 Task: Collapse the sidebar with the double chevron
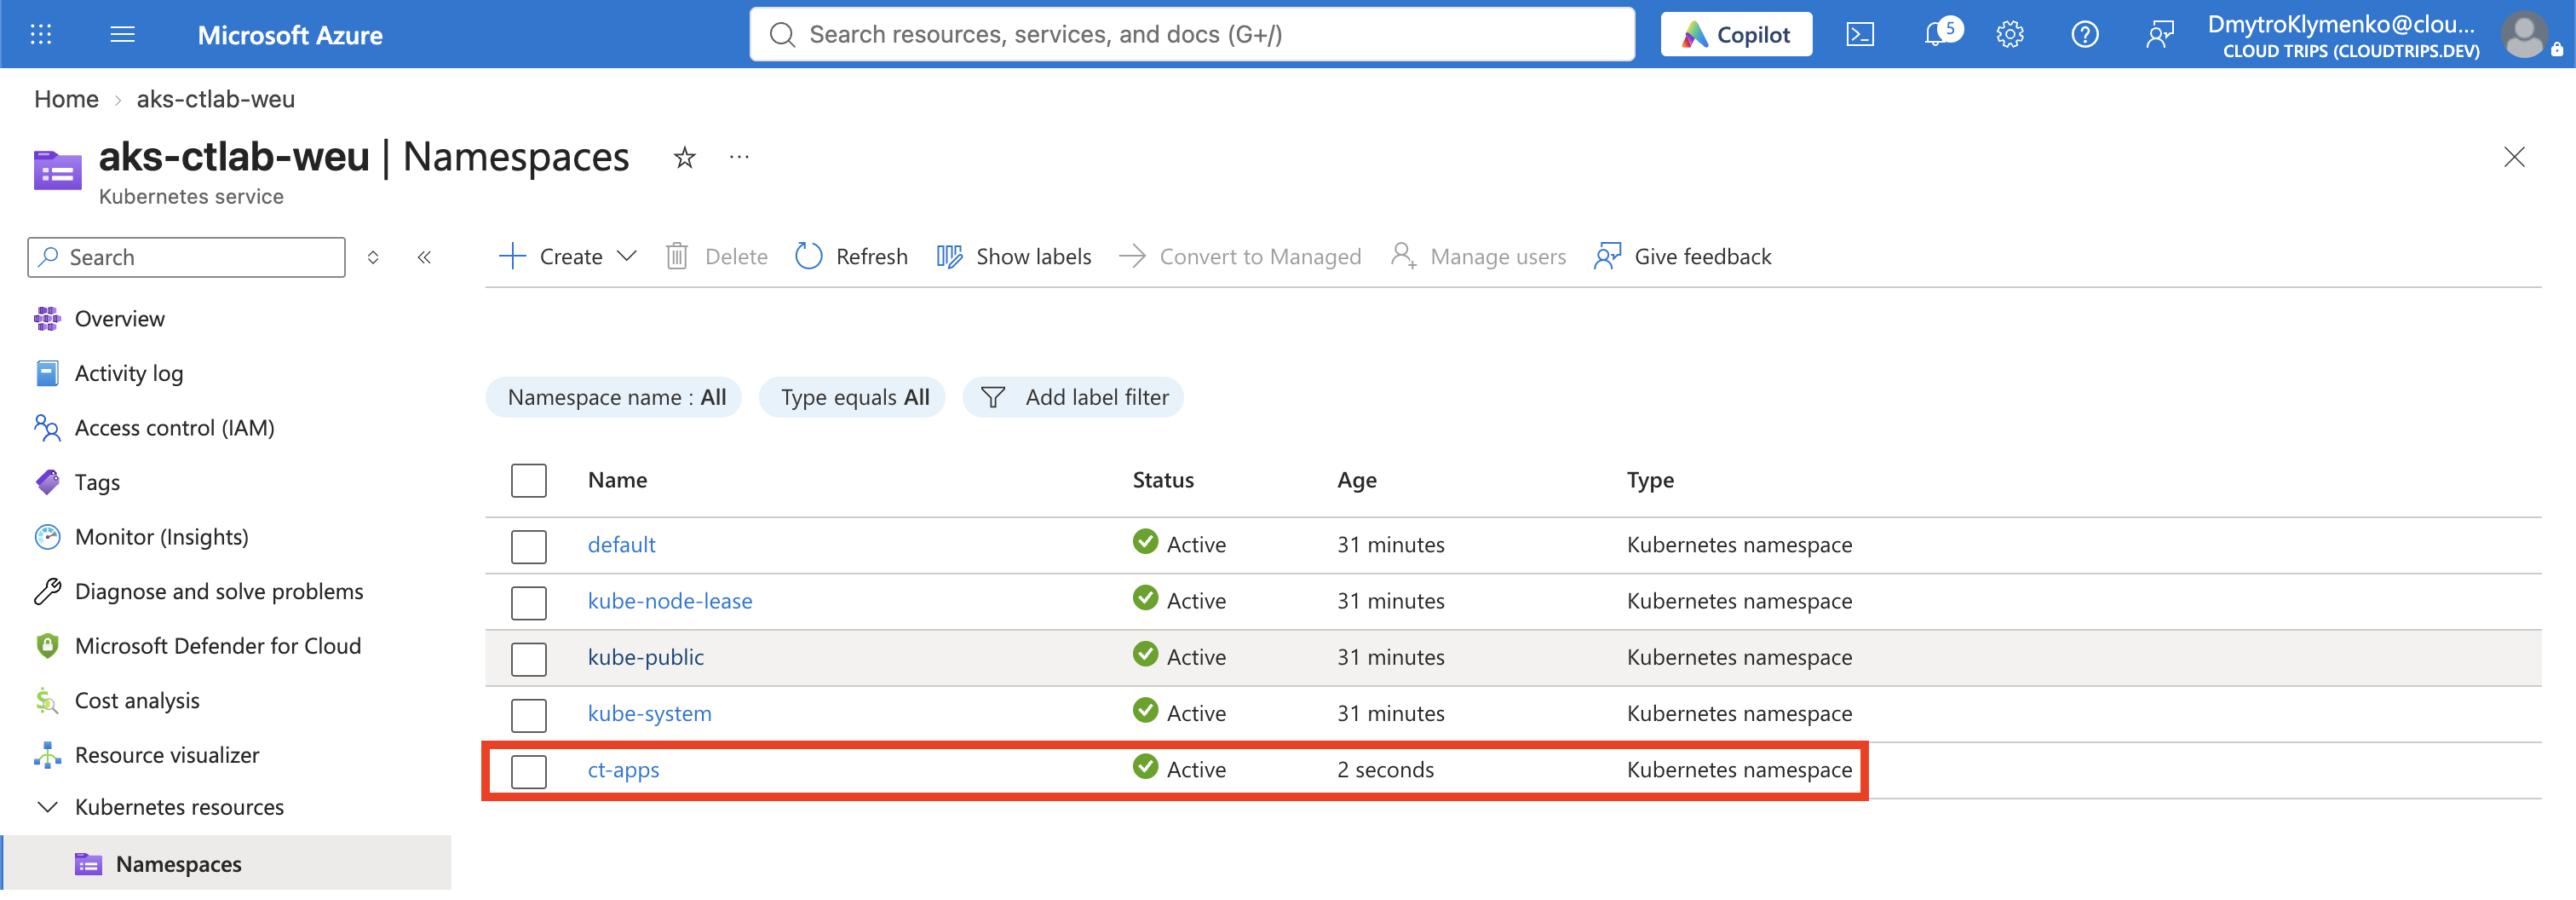[x=424, y=257]
